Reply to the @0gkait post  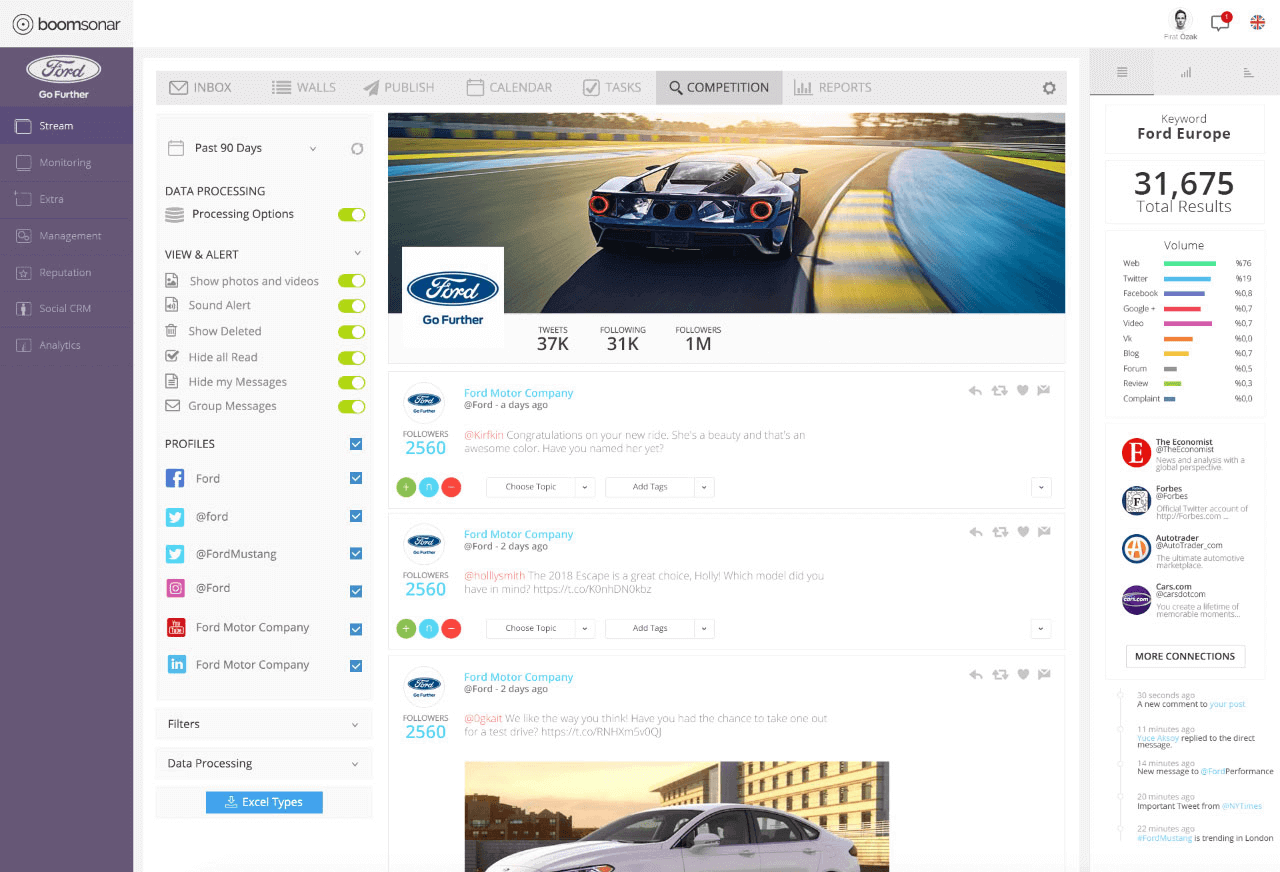(975, 675)
